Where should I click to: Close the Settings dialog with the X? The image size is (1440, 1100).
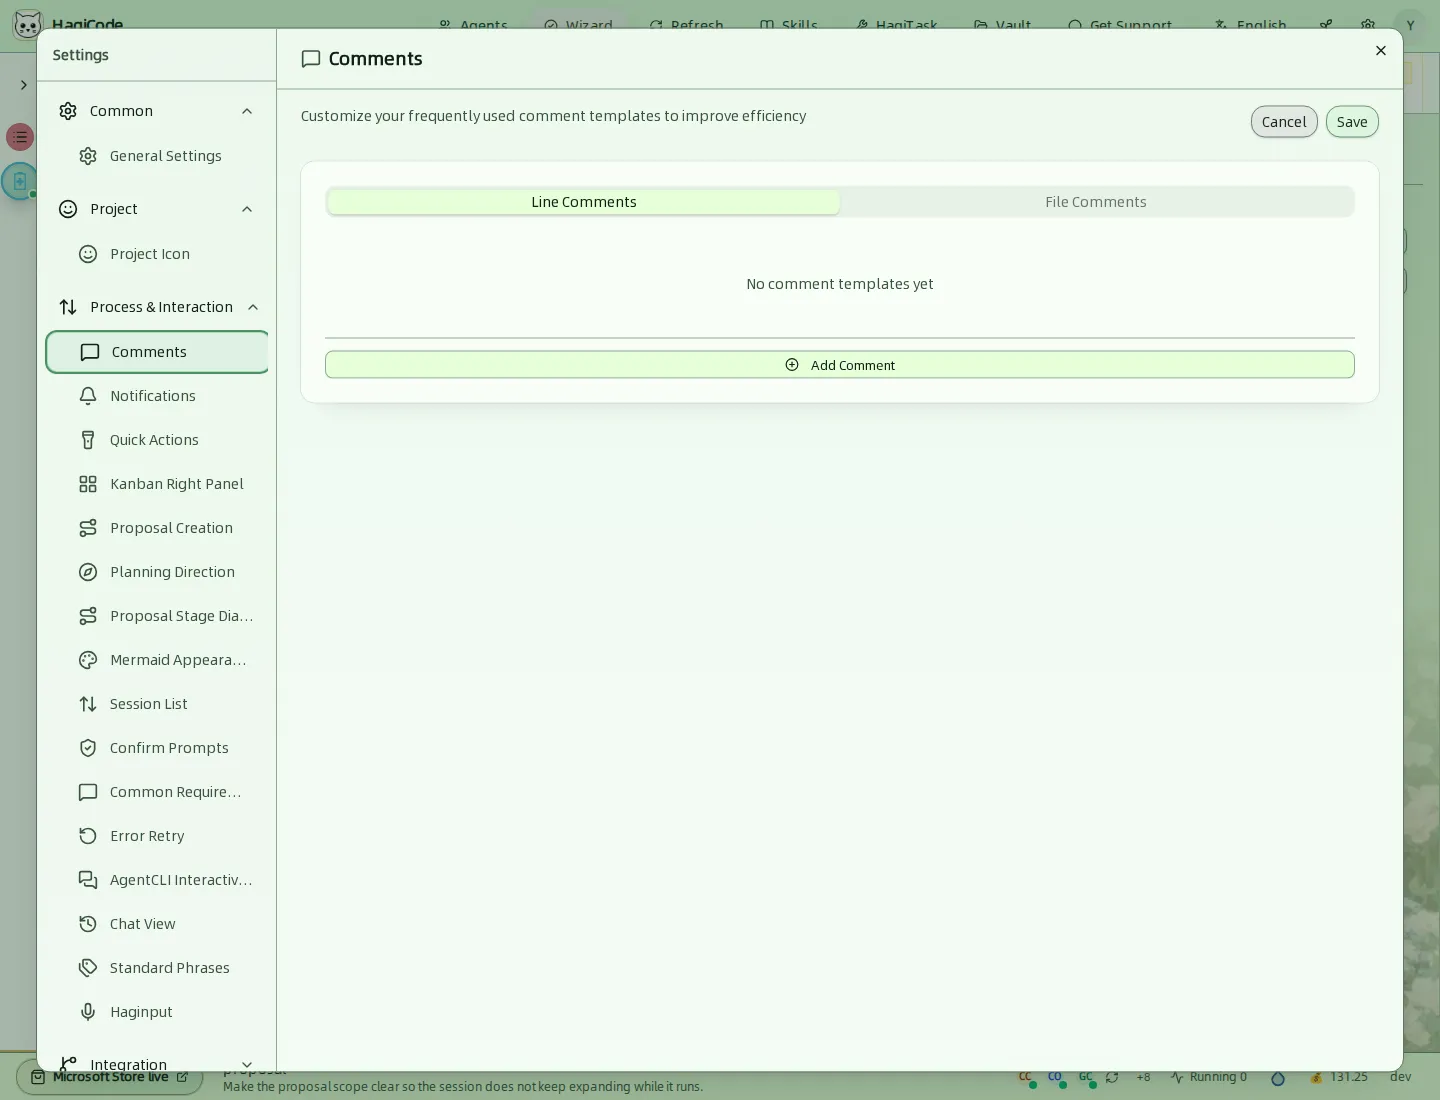[x=1381, y=51]
